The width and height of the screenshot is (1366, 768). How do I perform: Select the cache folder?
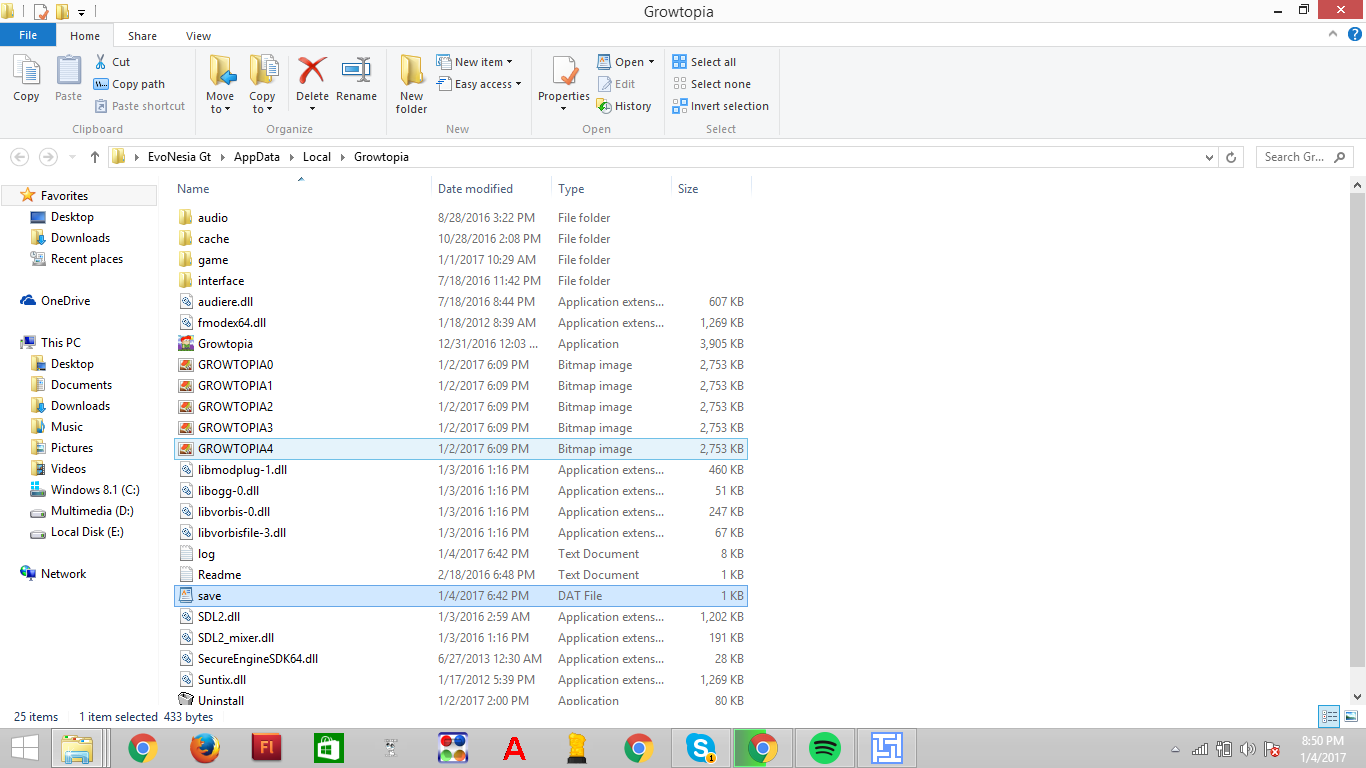tap(461, 239)
